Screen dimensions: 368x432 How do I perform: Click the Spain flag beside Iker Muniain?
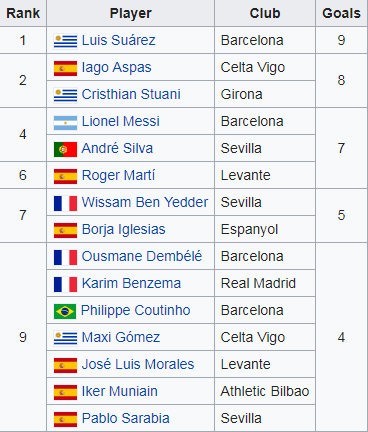(65, 392)
